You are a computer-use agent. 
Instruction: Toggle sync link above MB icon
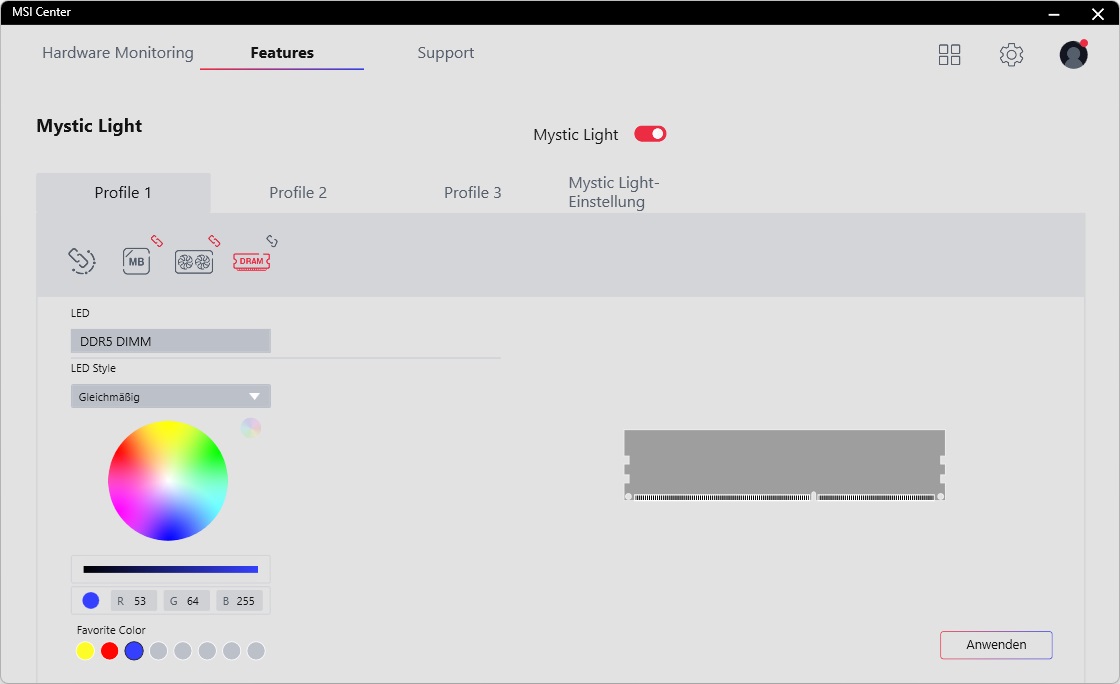tap(156, 241)
